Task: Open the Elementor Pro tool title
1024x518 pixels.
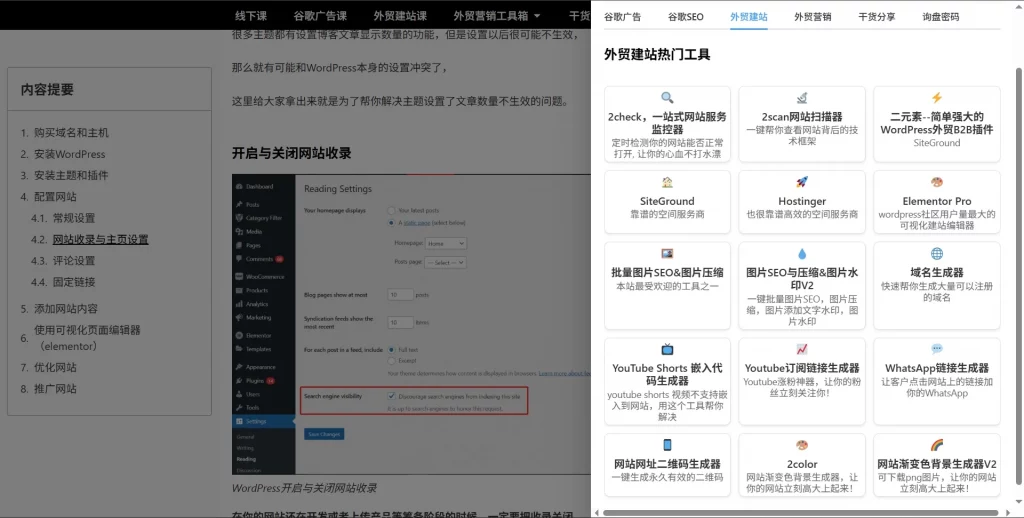Action: pyautogui.click(x=936, y=201)
